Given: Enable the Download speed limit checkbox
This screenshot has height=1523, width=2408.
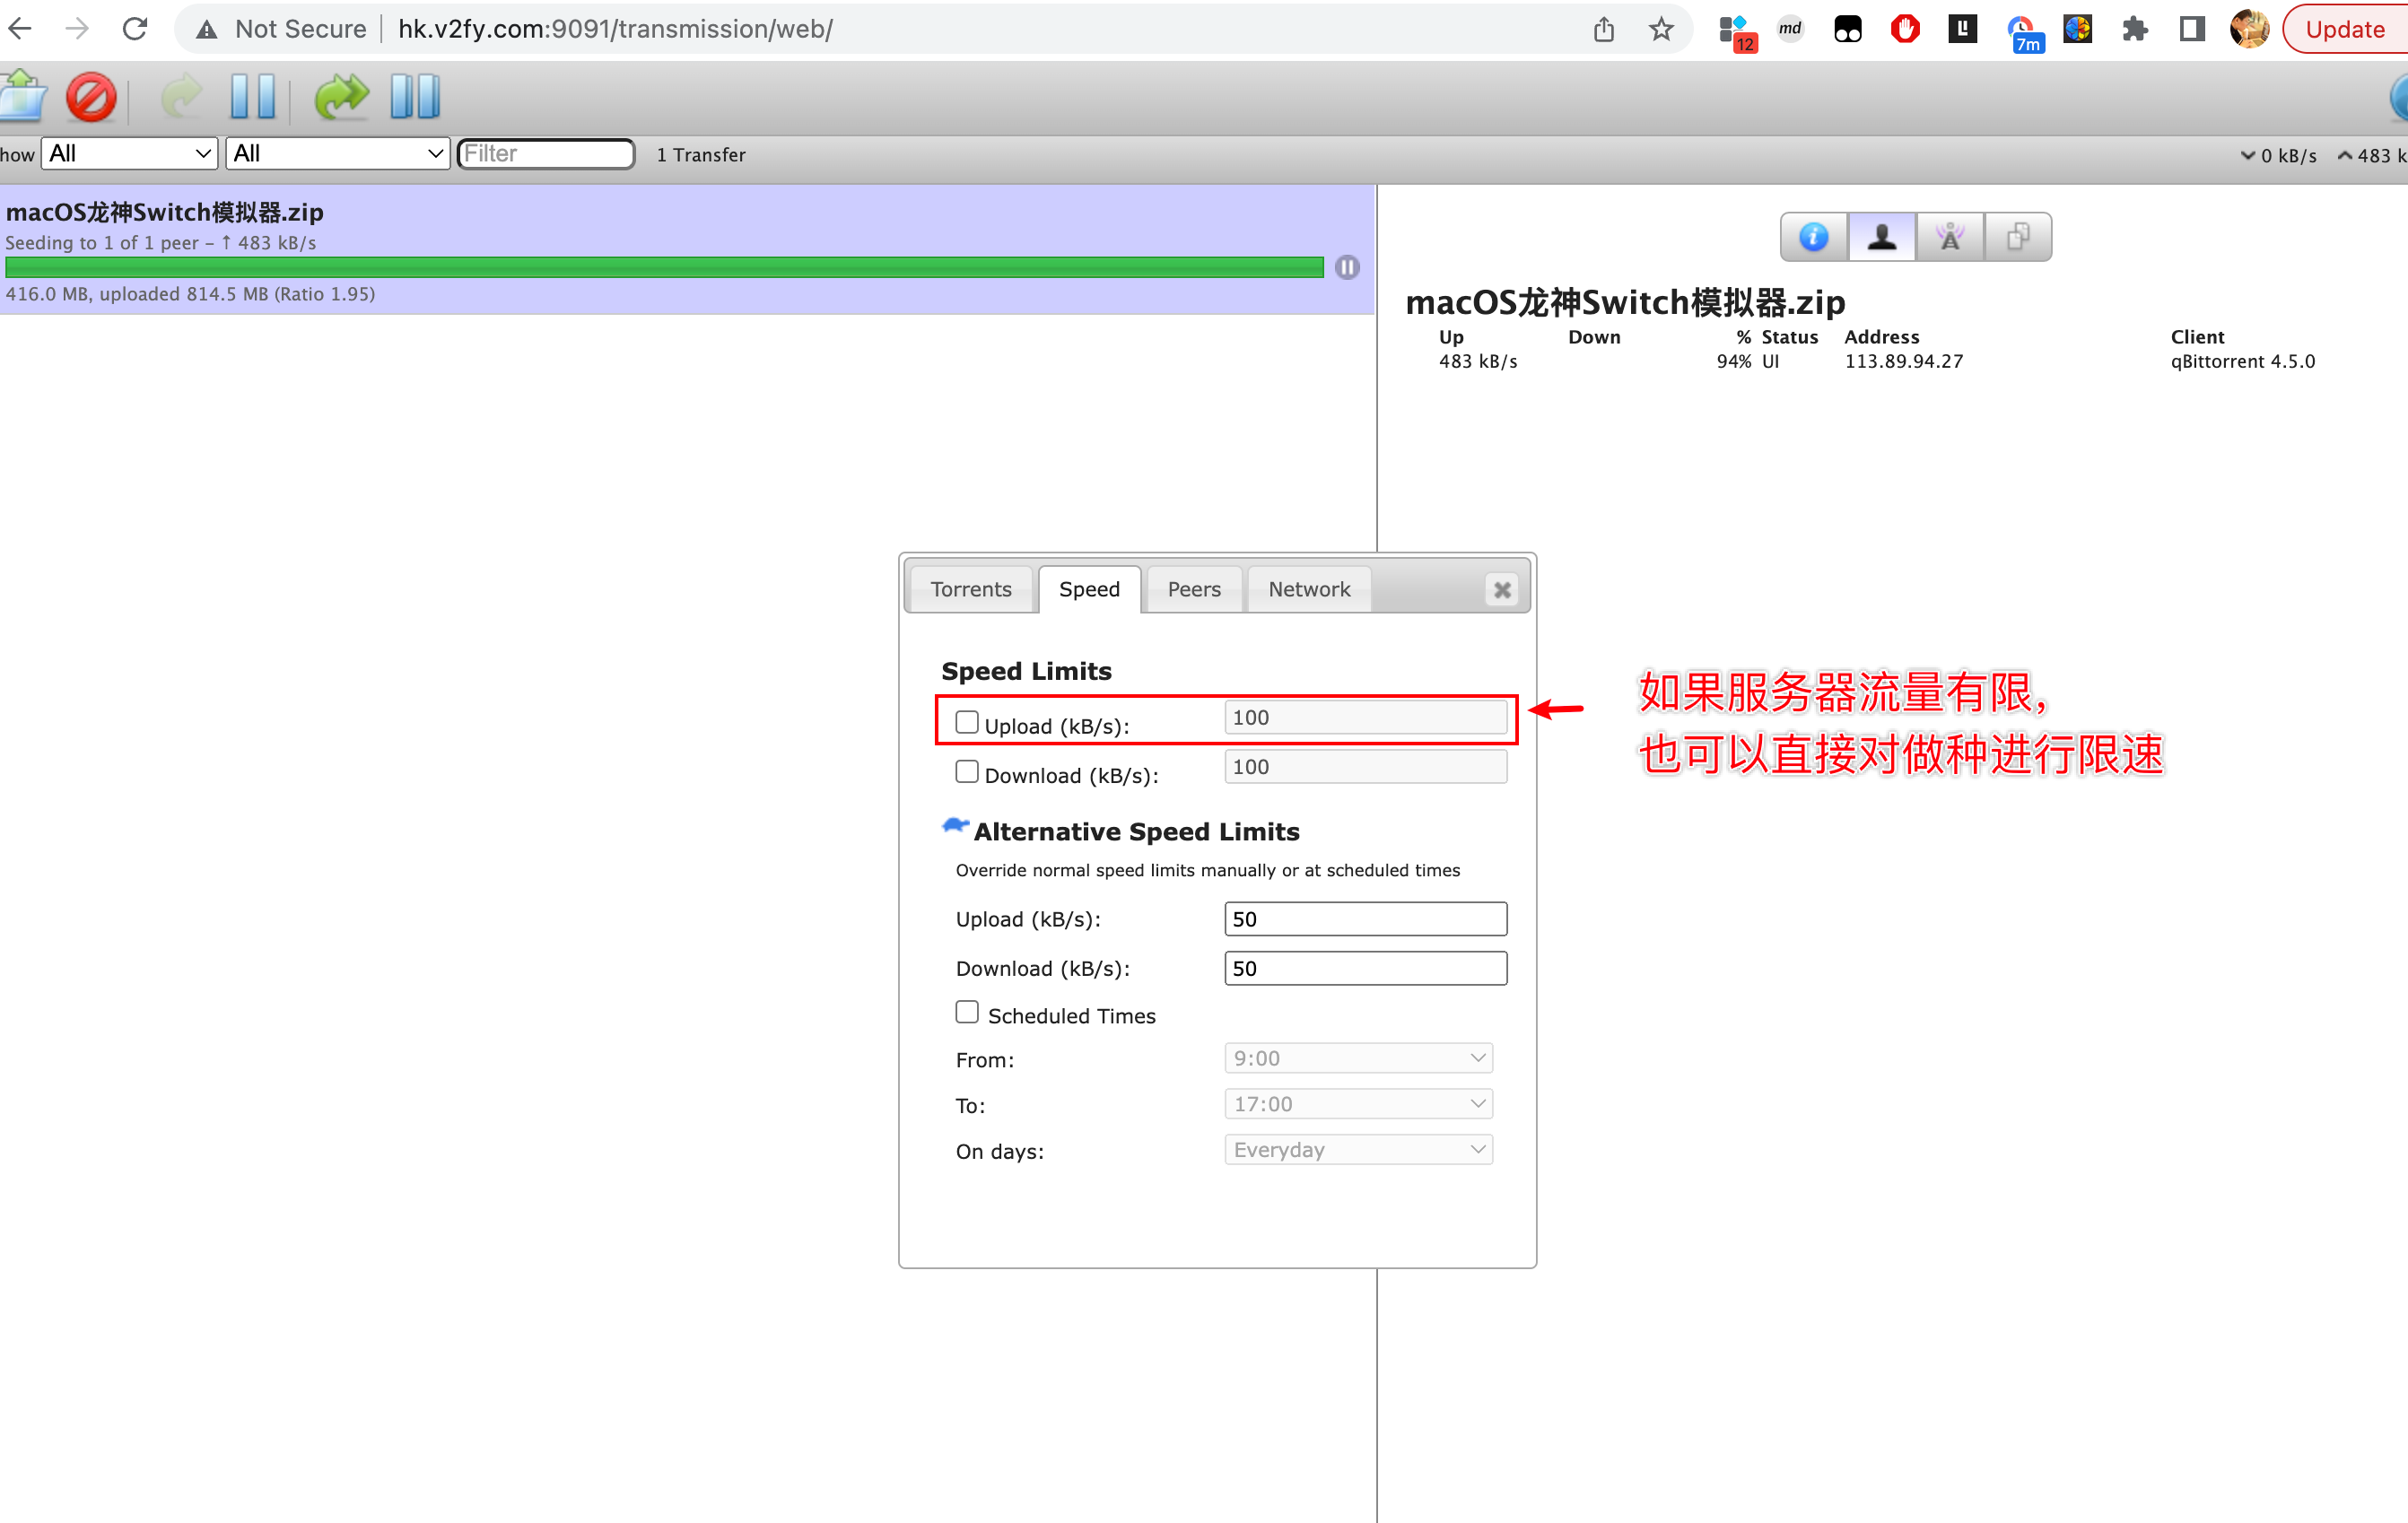Looking at the screenshot, I should 966,771.
